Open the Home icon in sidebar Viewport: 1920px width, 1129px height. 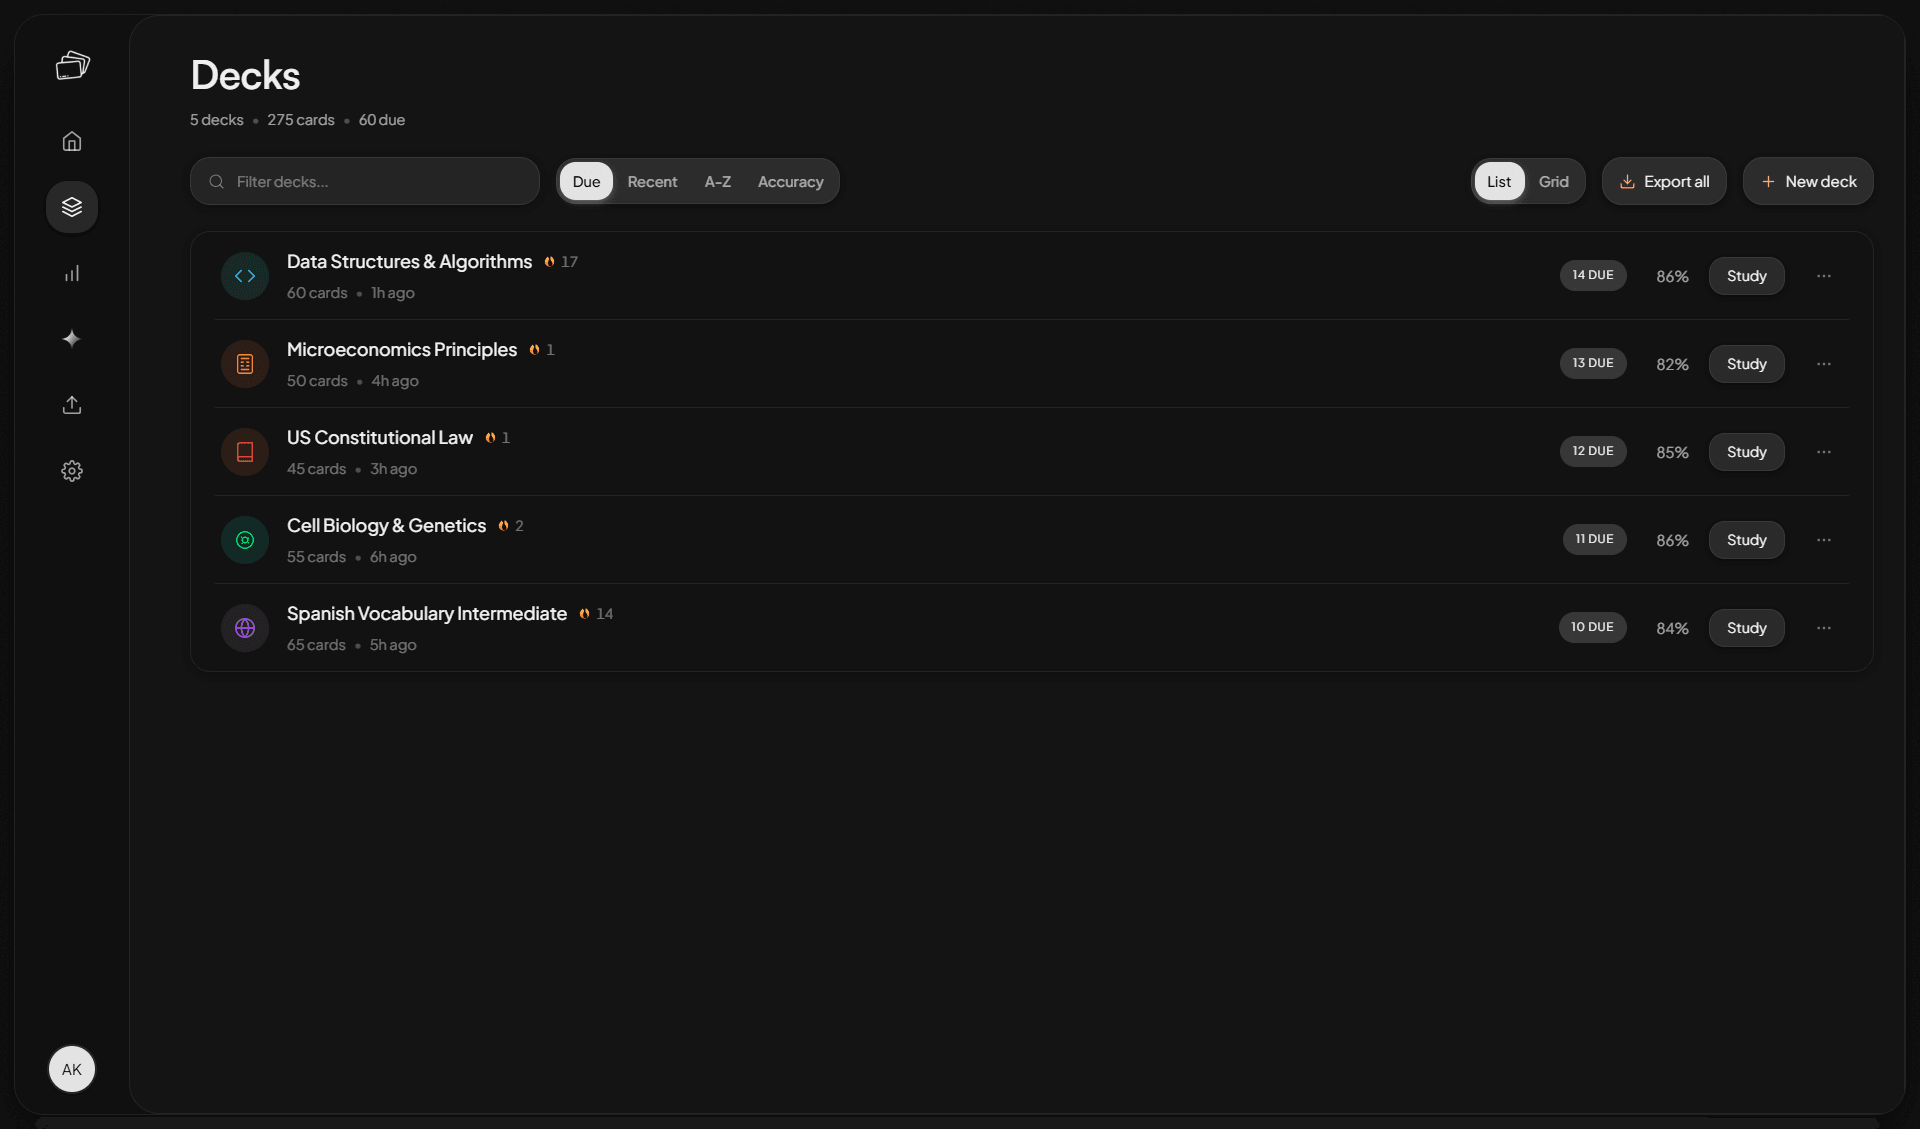point(72,141)
